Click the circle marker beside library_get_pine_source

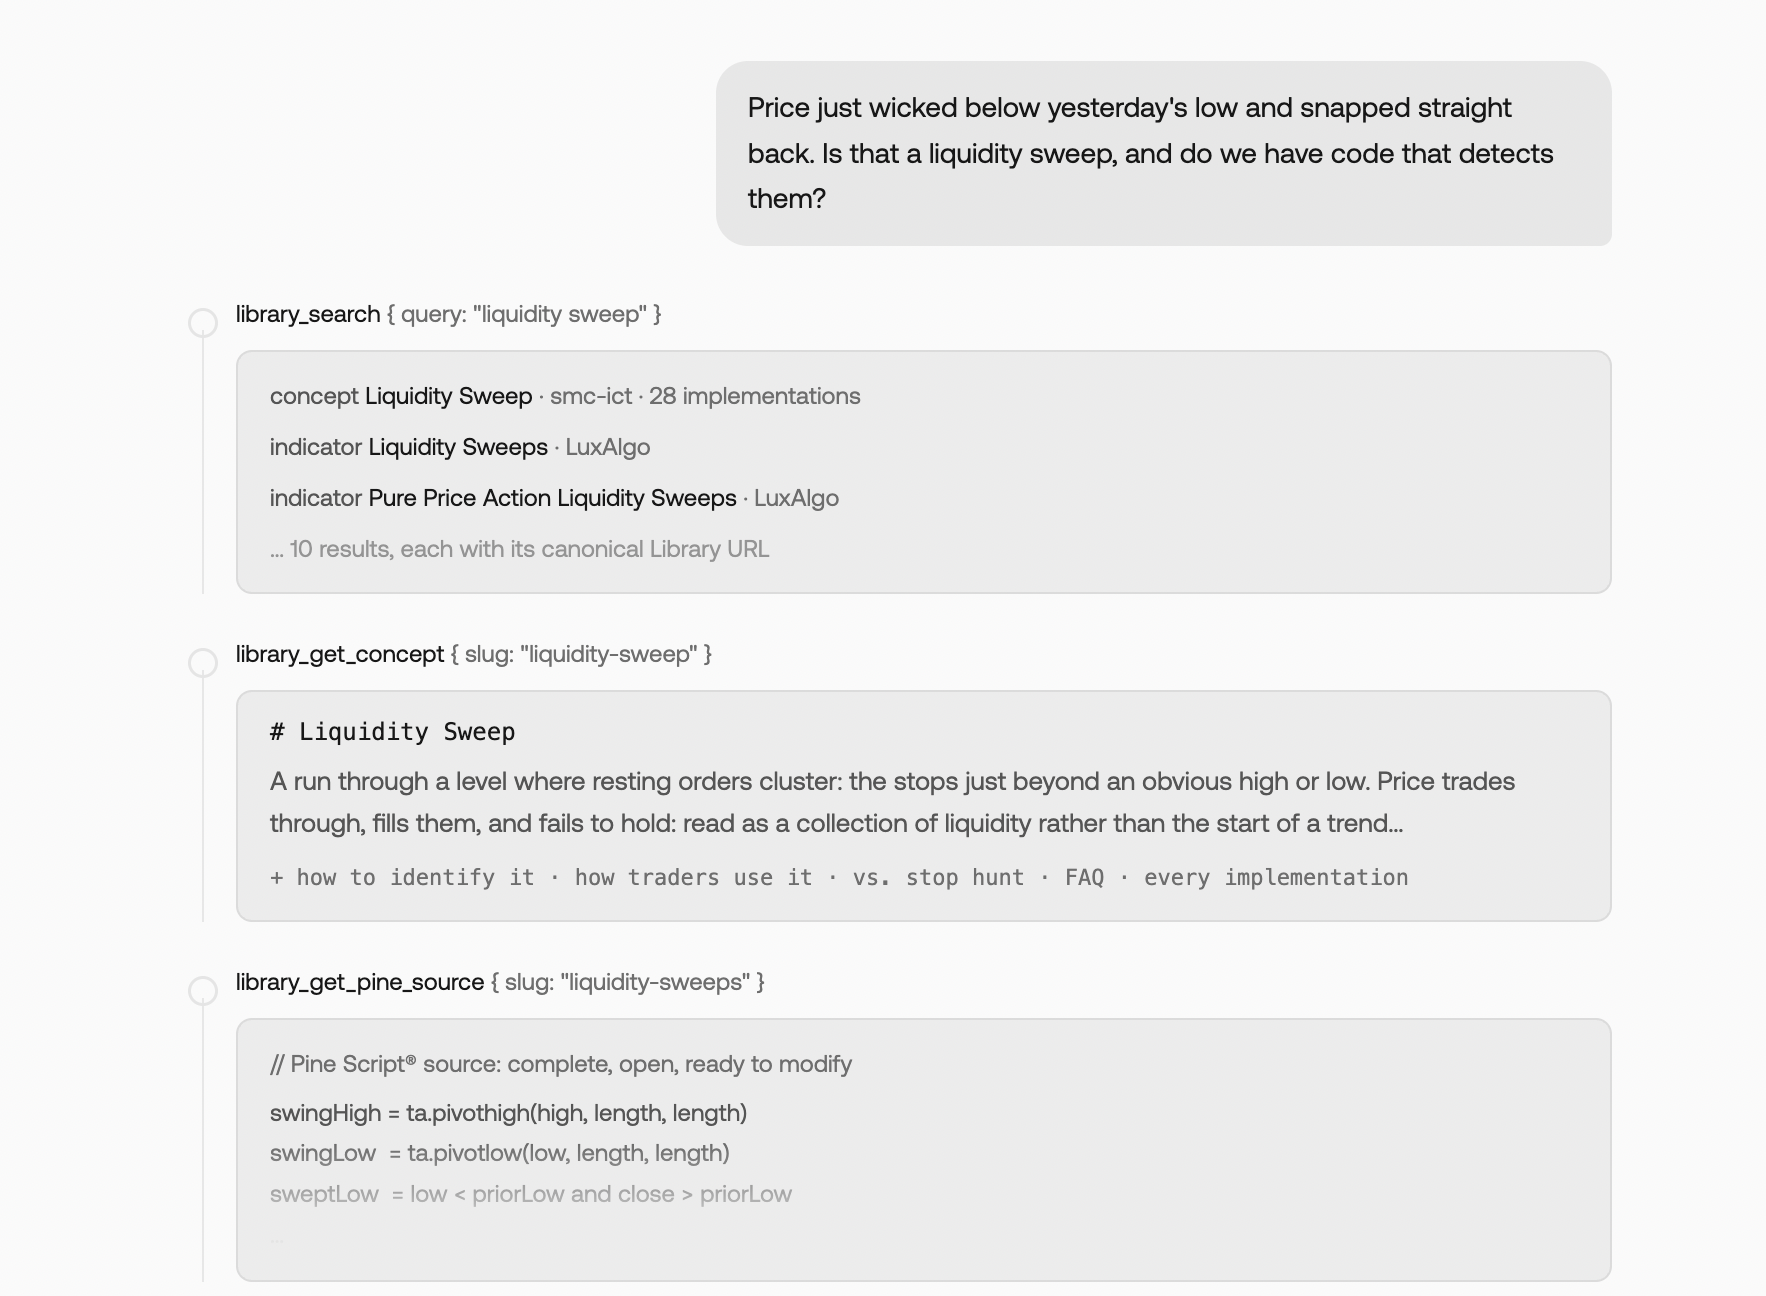pos(203,991)
